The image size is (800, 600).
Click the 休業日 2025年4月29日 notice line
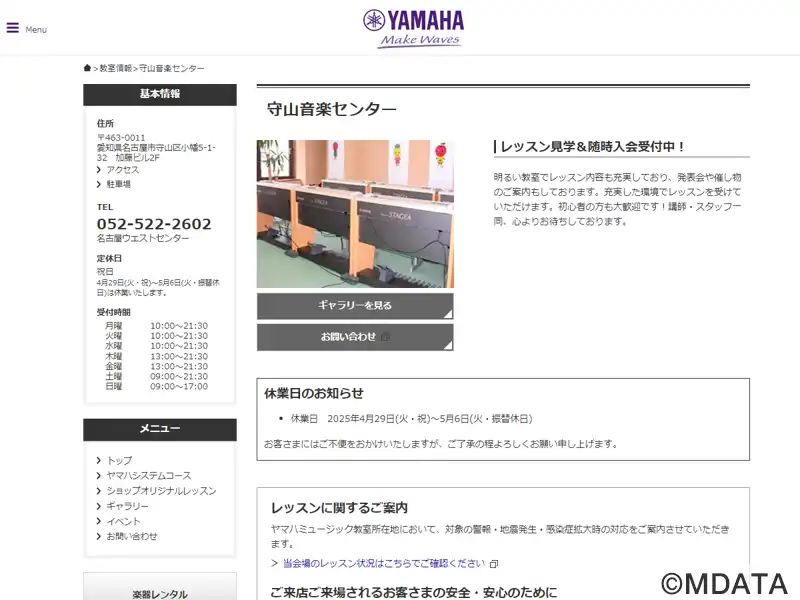point(411,419)
